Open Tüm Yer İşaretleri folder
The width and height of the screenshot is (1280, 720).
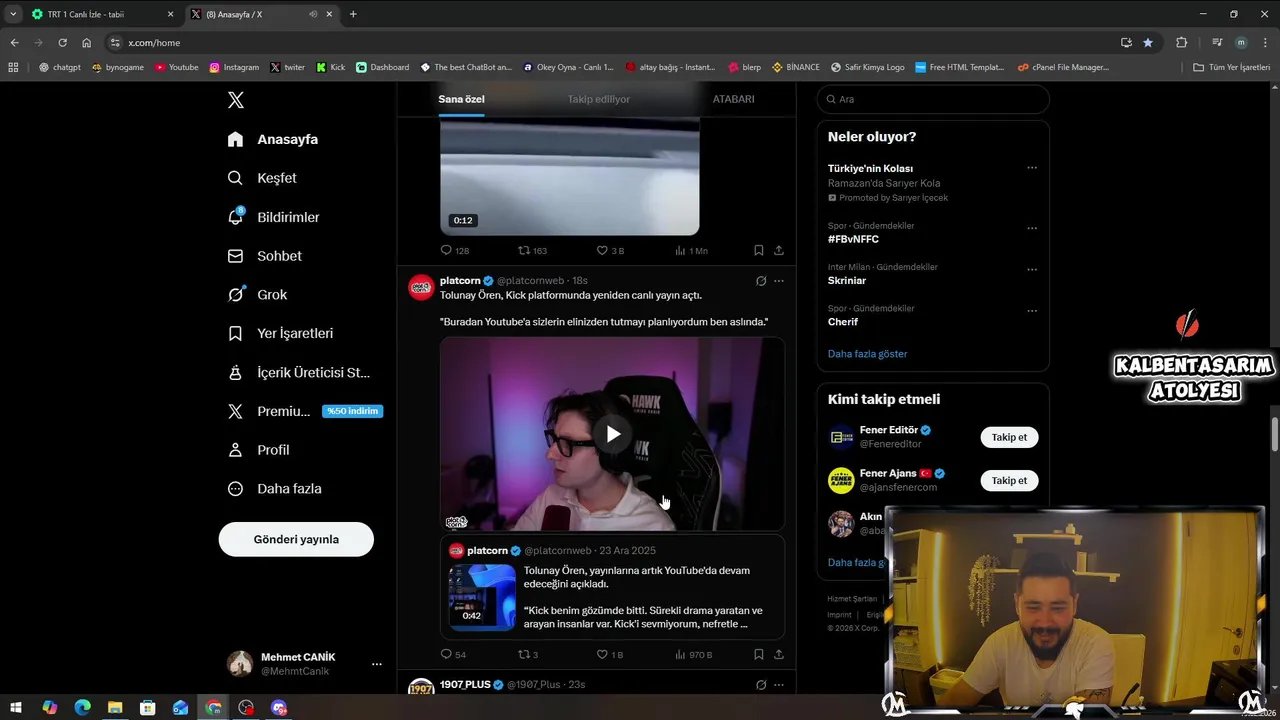pyautogui.click(x=1232, y=67)
